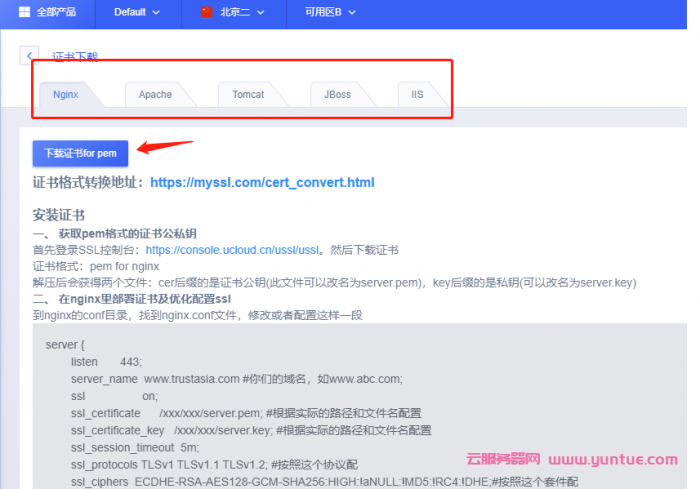Click the ssl_certificate_key line in the config

pyautogui.click(x=250, y=430)
